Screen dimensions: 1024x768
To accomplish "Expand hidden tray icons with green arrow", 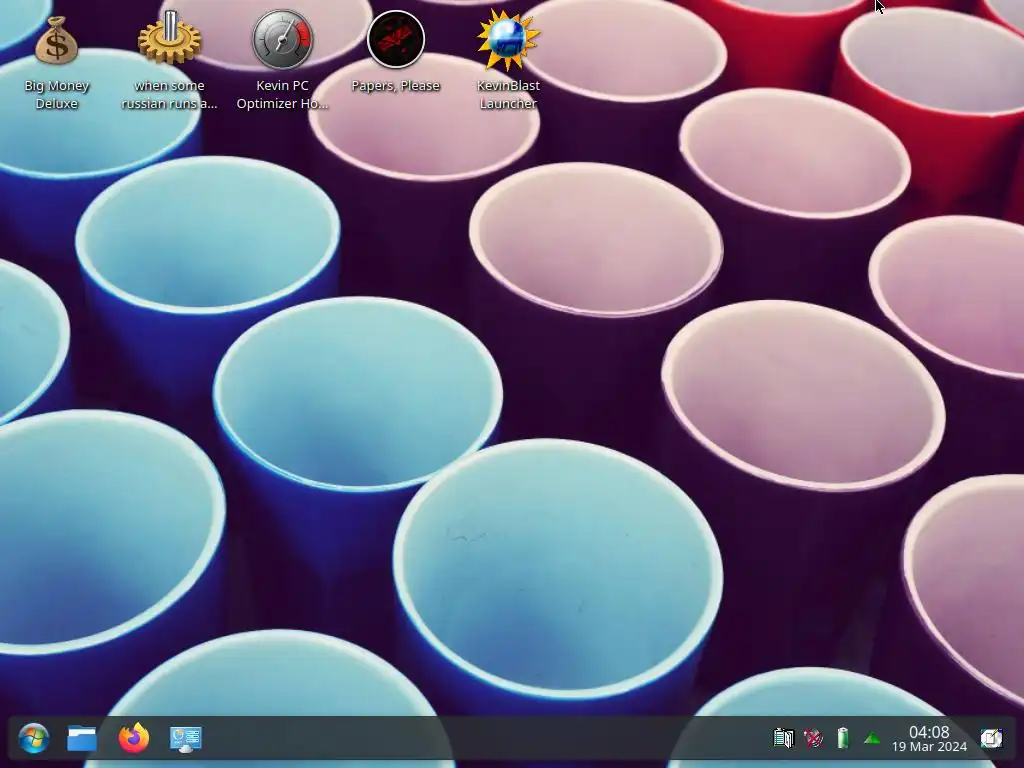I will [x=872, y=739].
